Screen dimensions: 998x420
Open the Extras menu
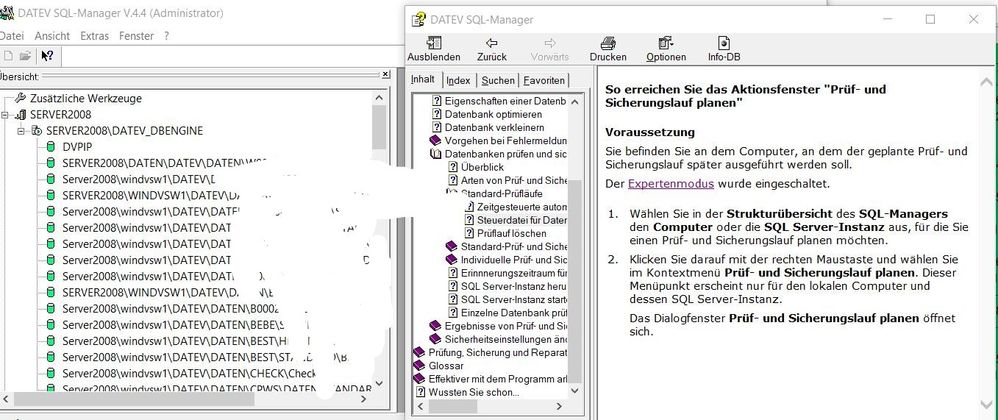94,36
